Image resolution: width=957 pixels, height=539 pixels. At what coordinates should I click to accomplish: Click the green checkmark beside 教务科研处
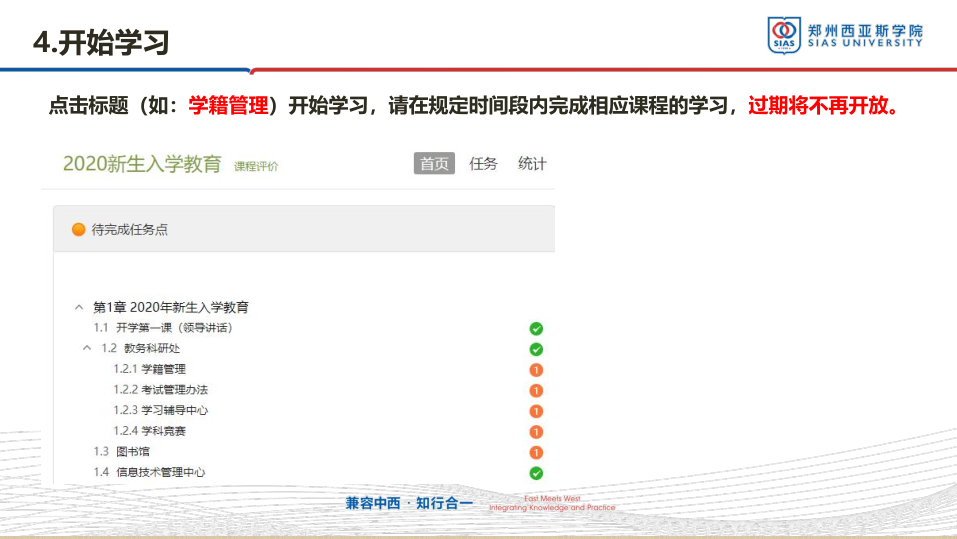[x=536, y=349]
